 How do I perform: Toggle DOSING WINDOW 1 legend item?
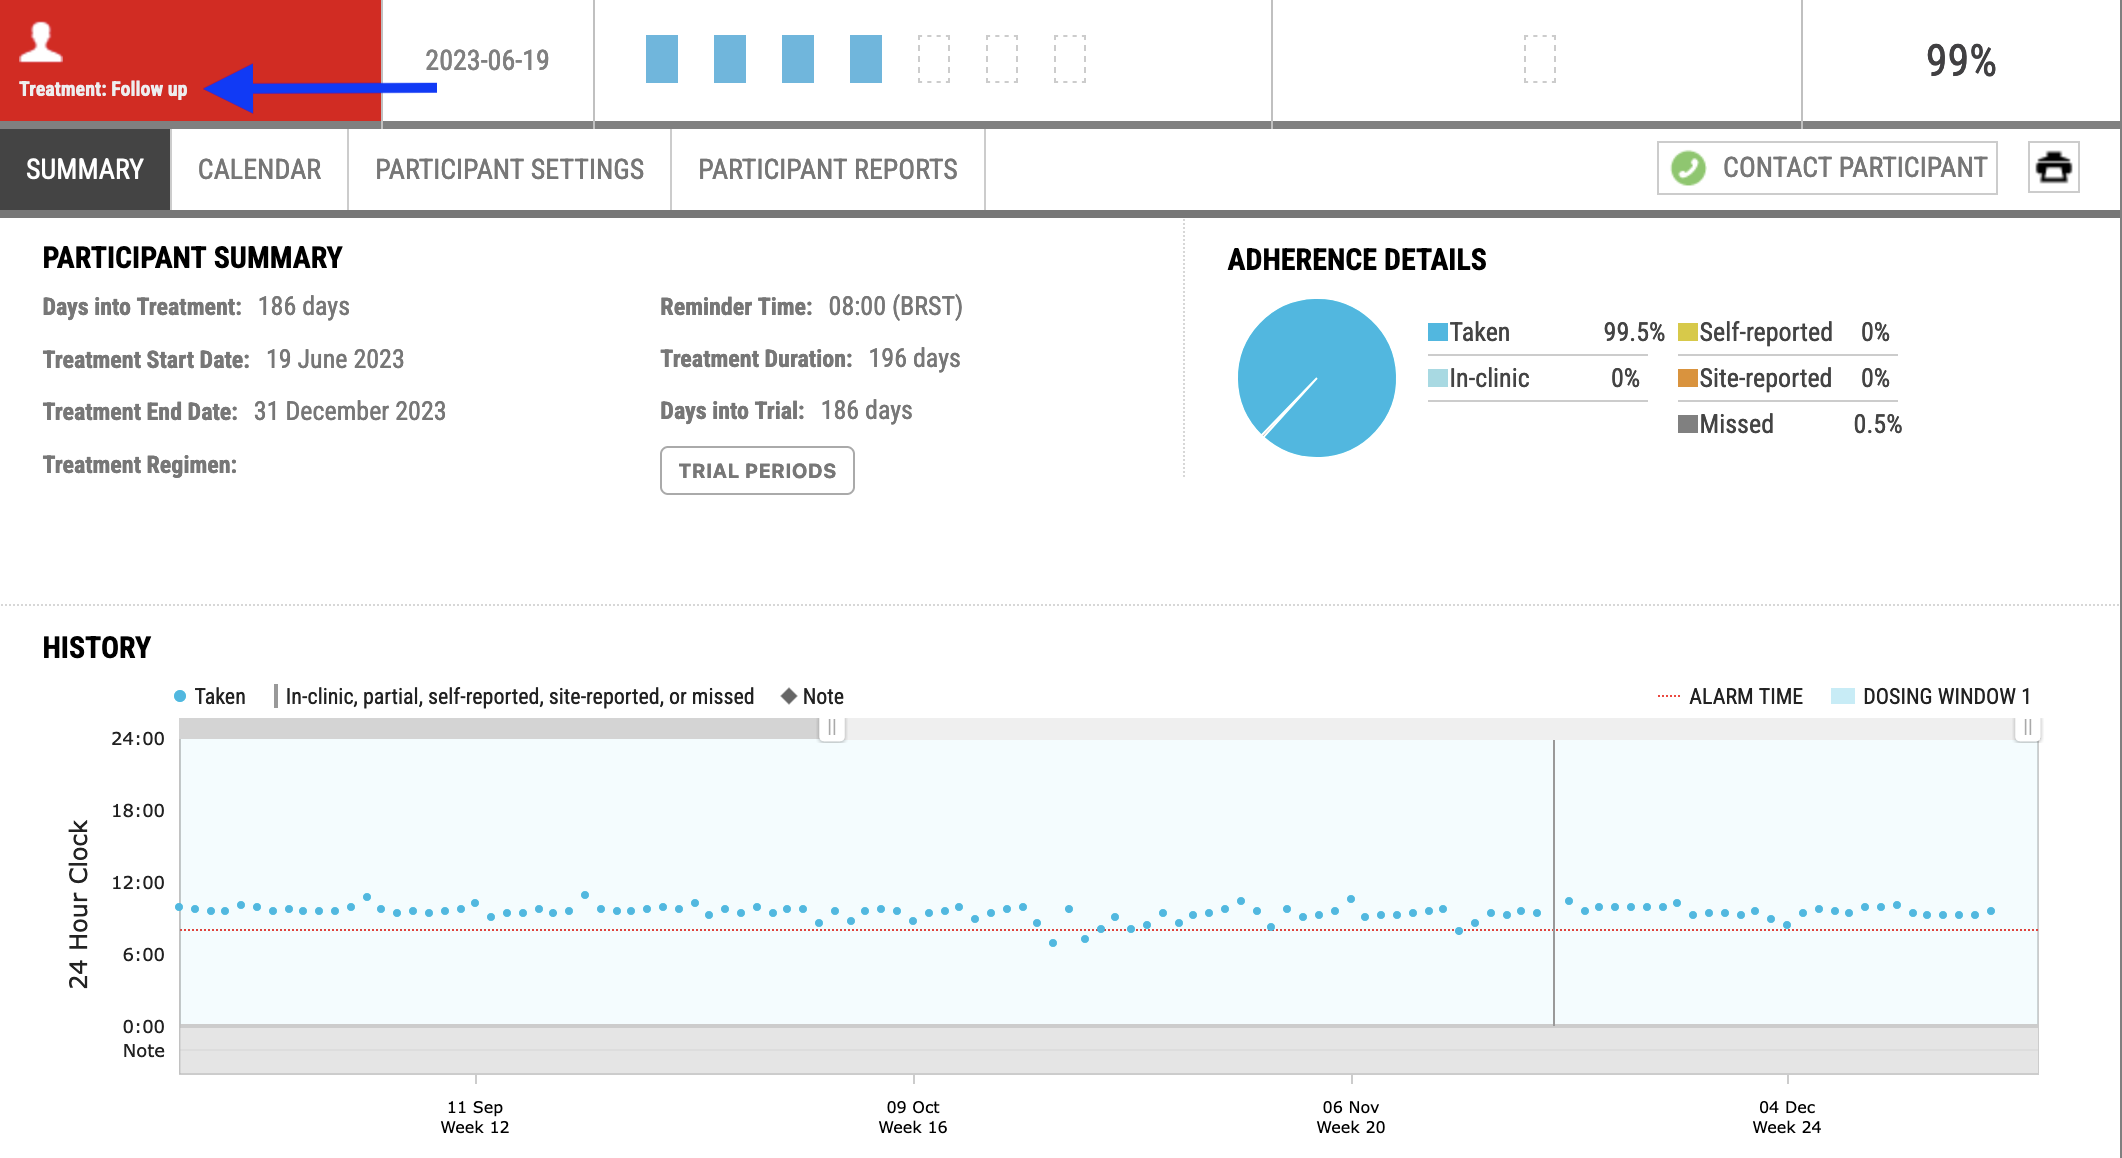1931,696
